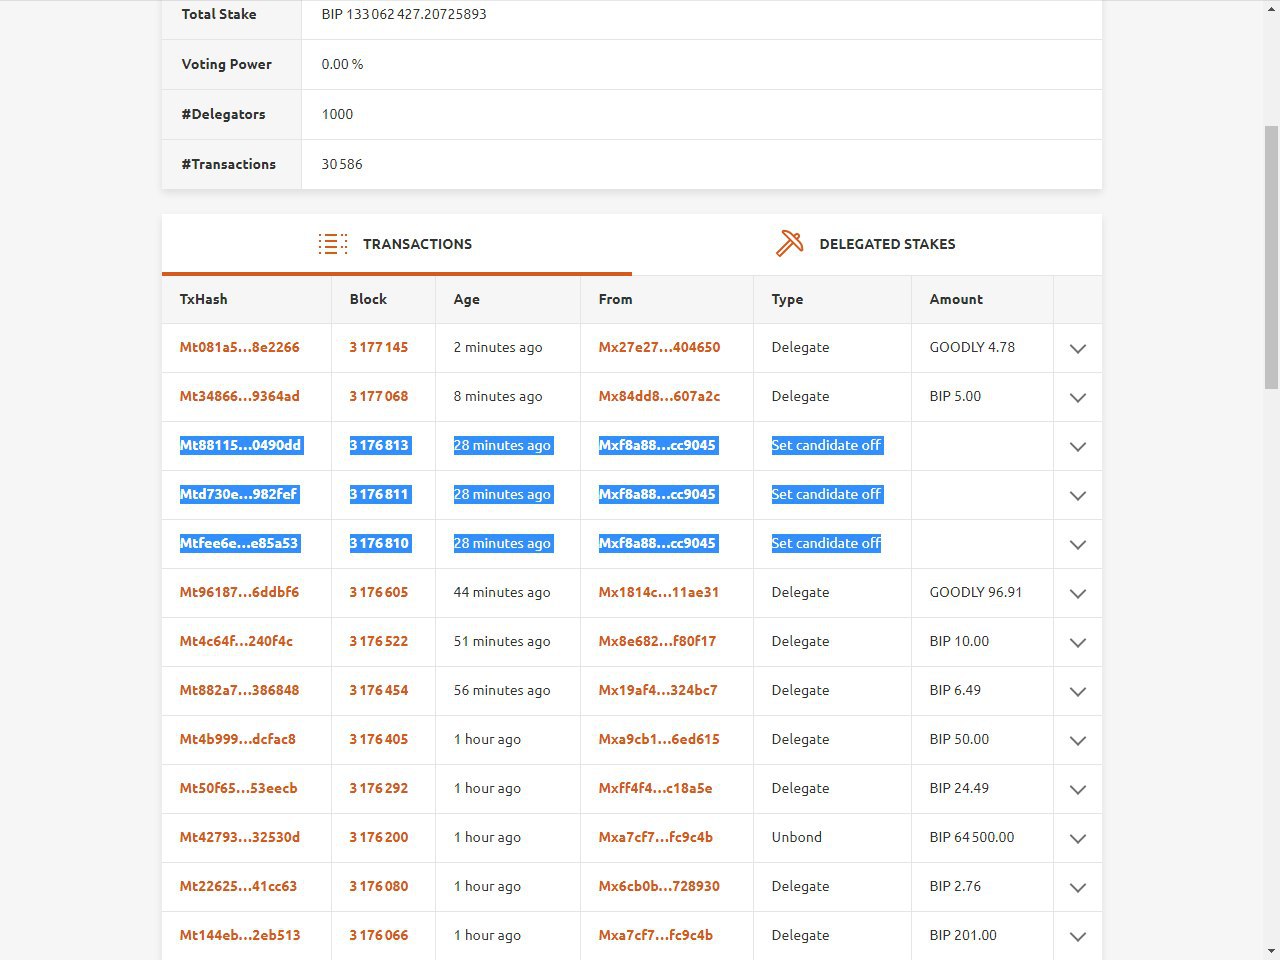The height and width of the screenshot is (960, 1280).
Task: Expand the Unbond BIP 64 500.00 row
Action: [1077, 839]
